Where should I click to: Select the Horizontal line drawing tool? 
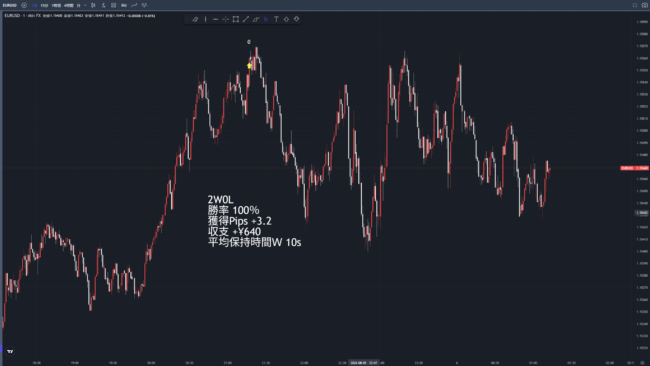pyautogui.click(x=216, y=19)
